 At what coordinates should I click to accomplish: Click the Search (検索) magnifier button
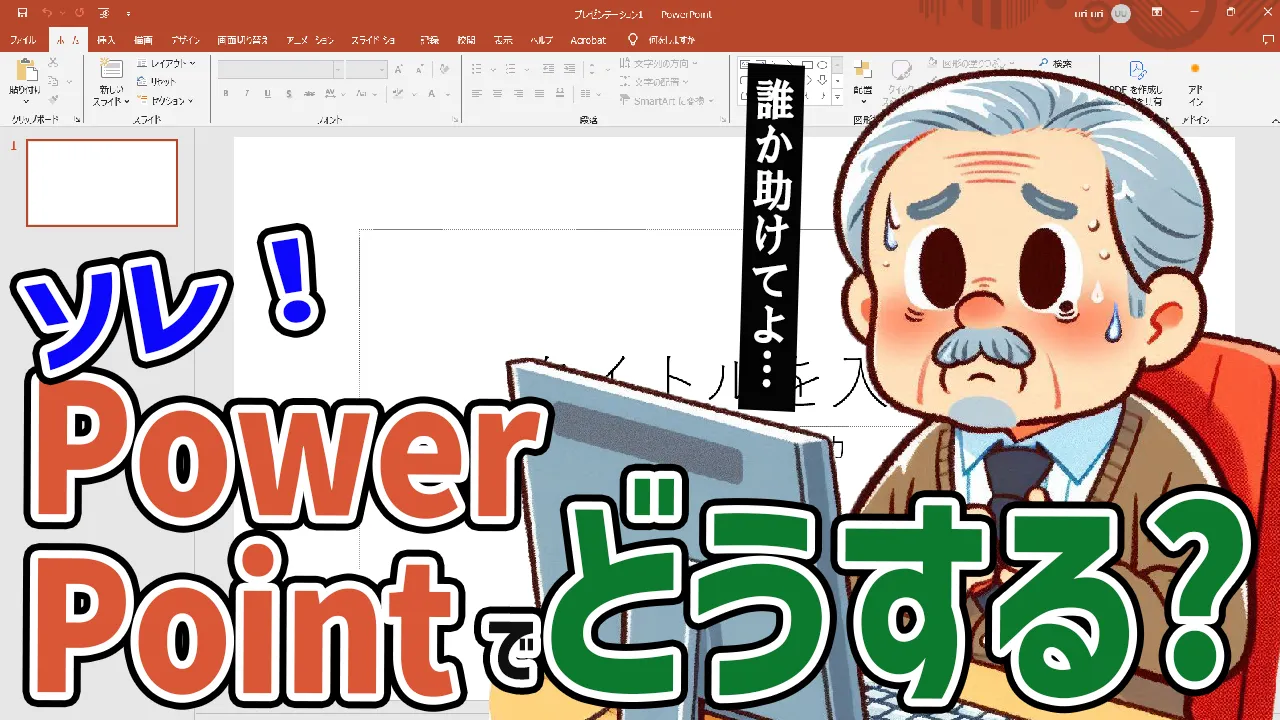coord(1055,64)
